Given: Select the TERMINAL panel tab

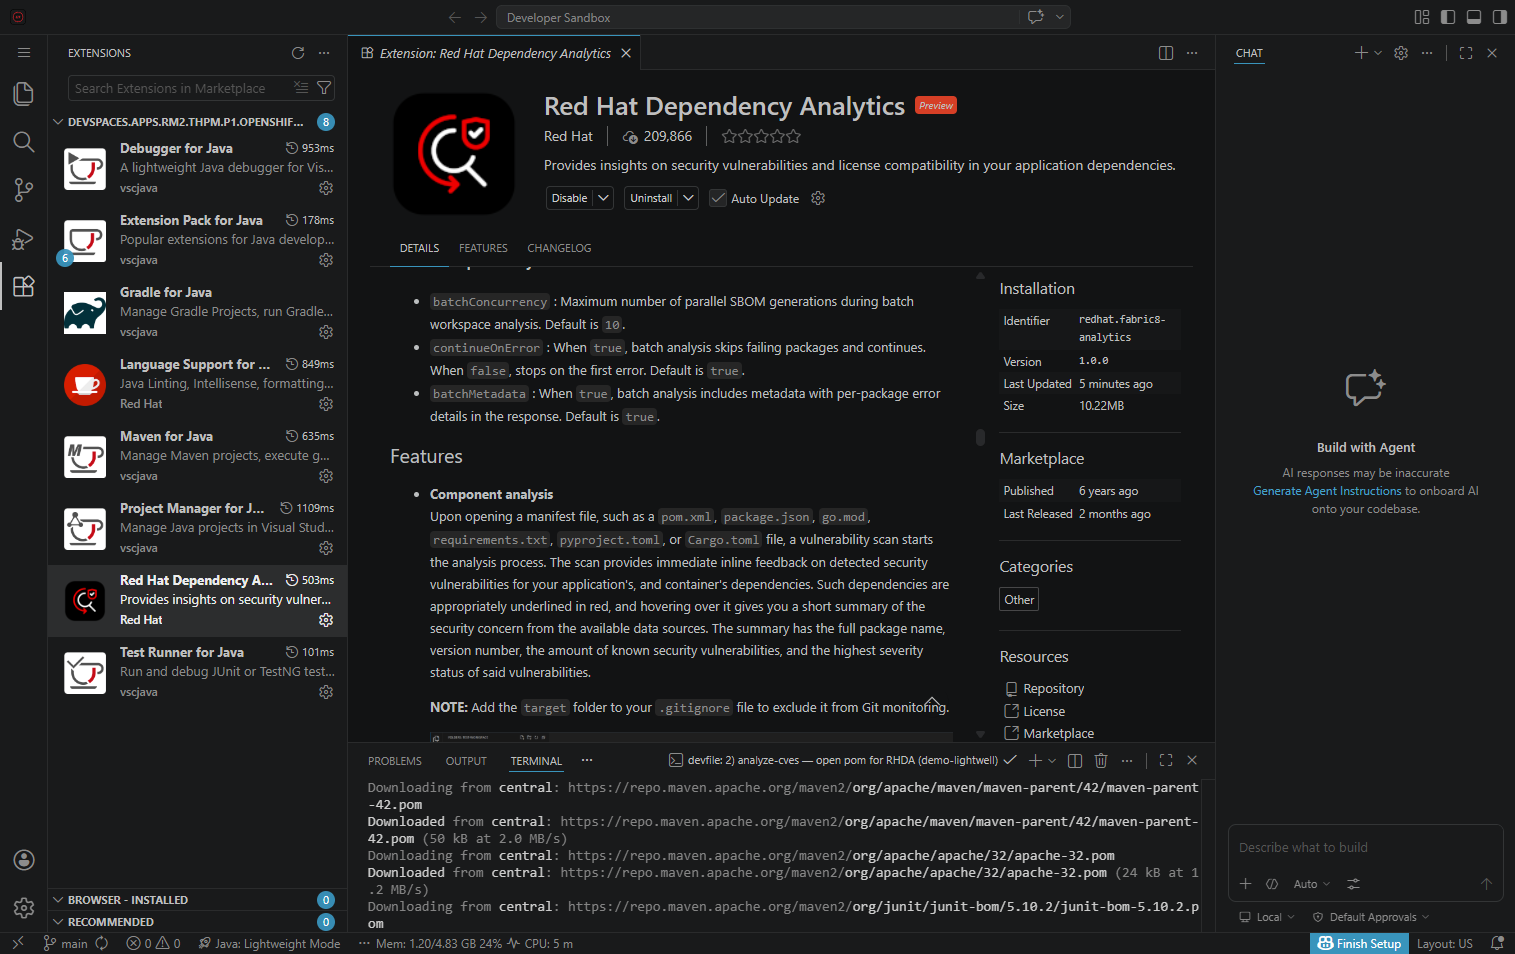Looking at the screenshot, I should 536,761.
